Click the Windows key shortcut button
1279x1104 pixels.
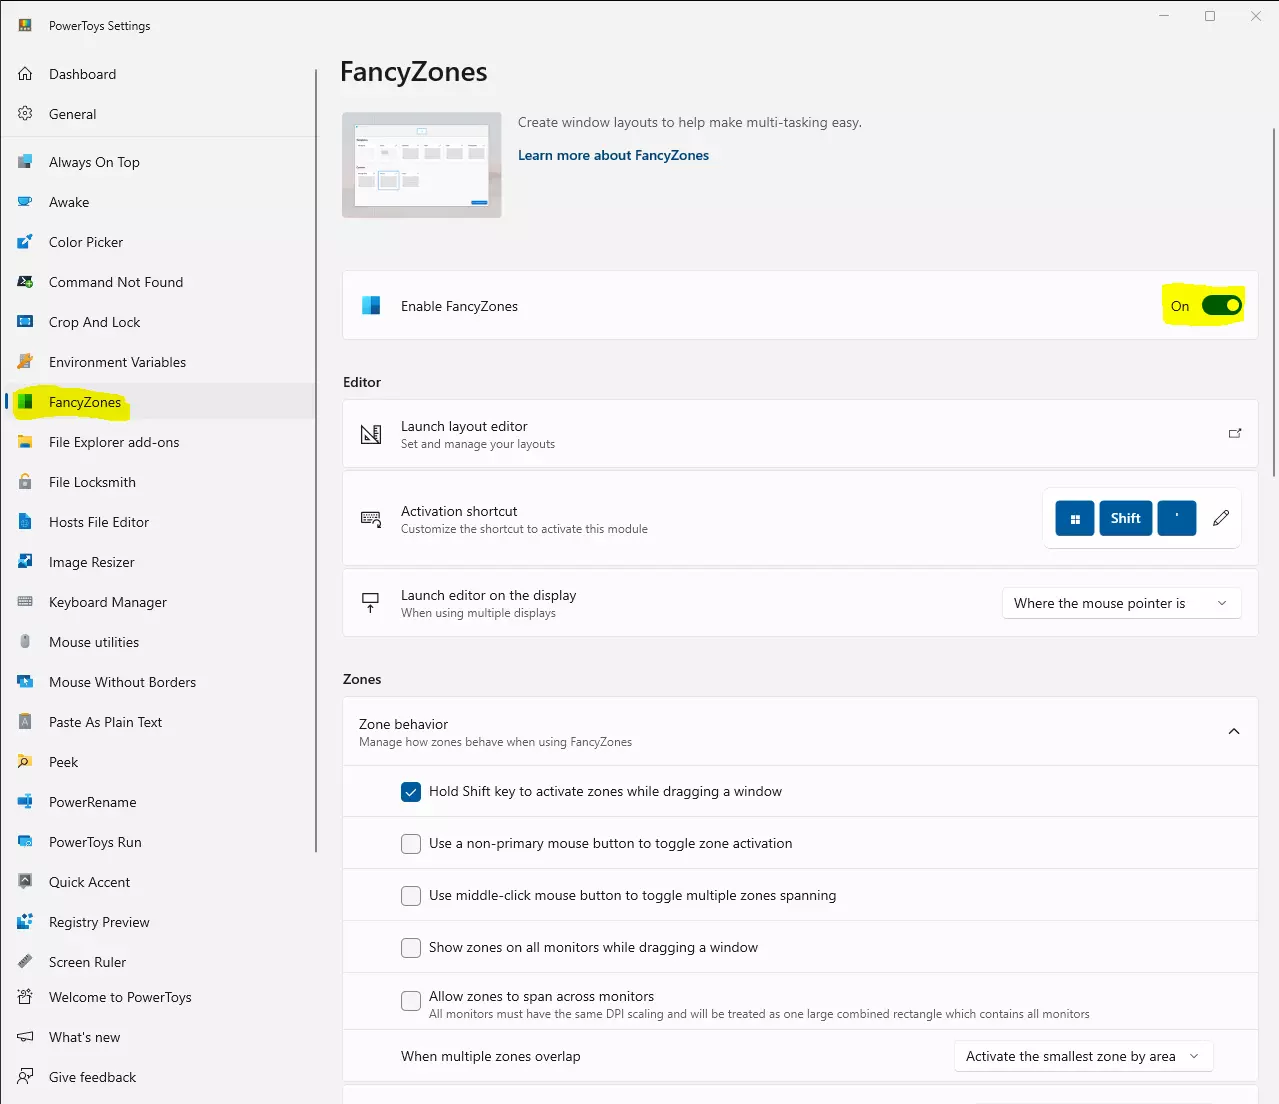tap(1075, 518)
